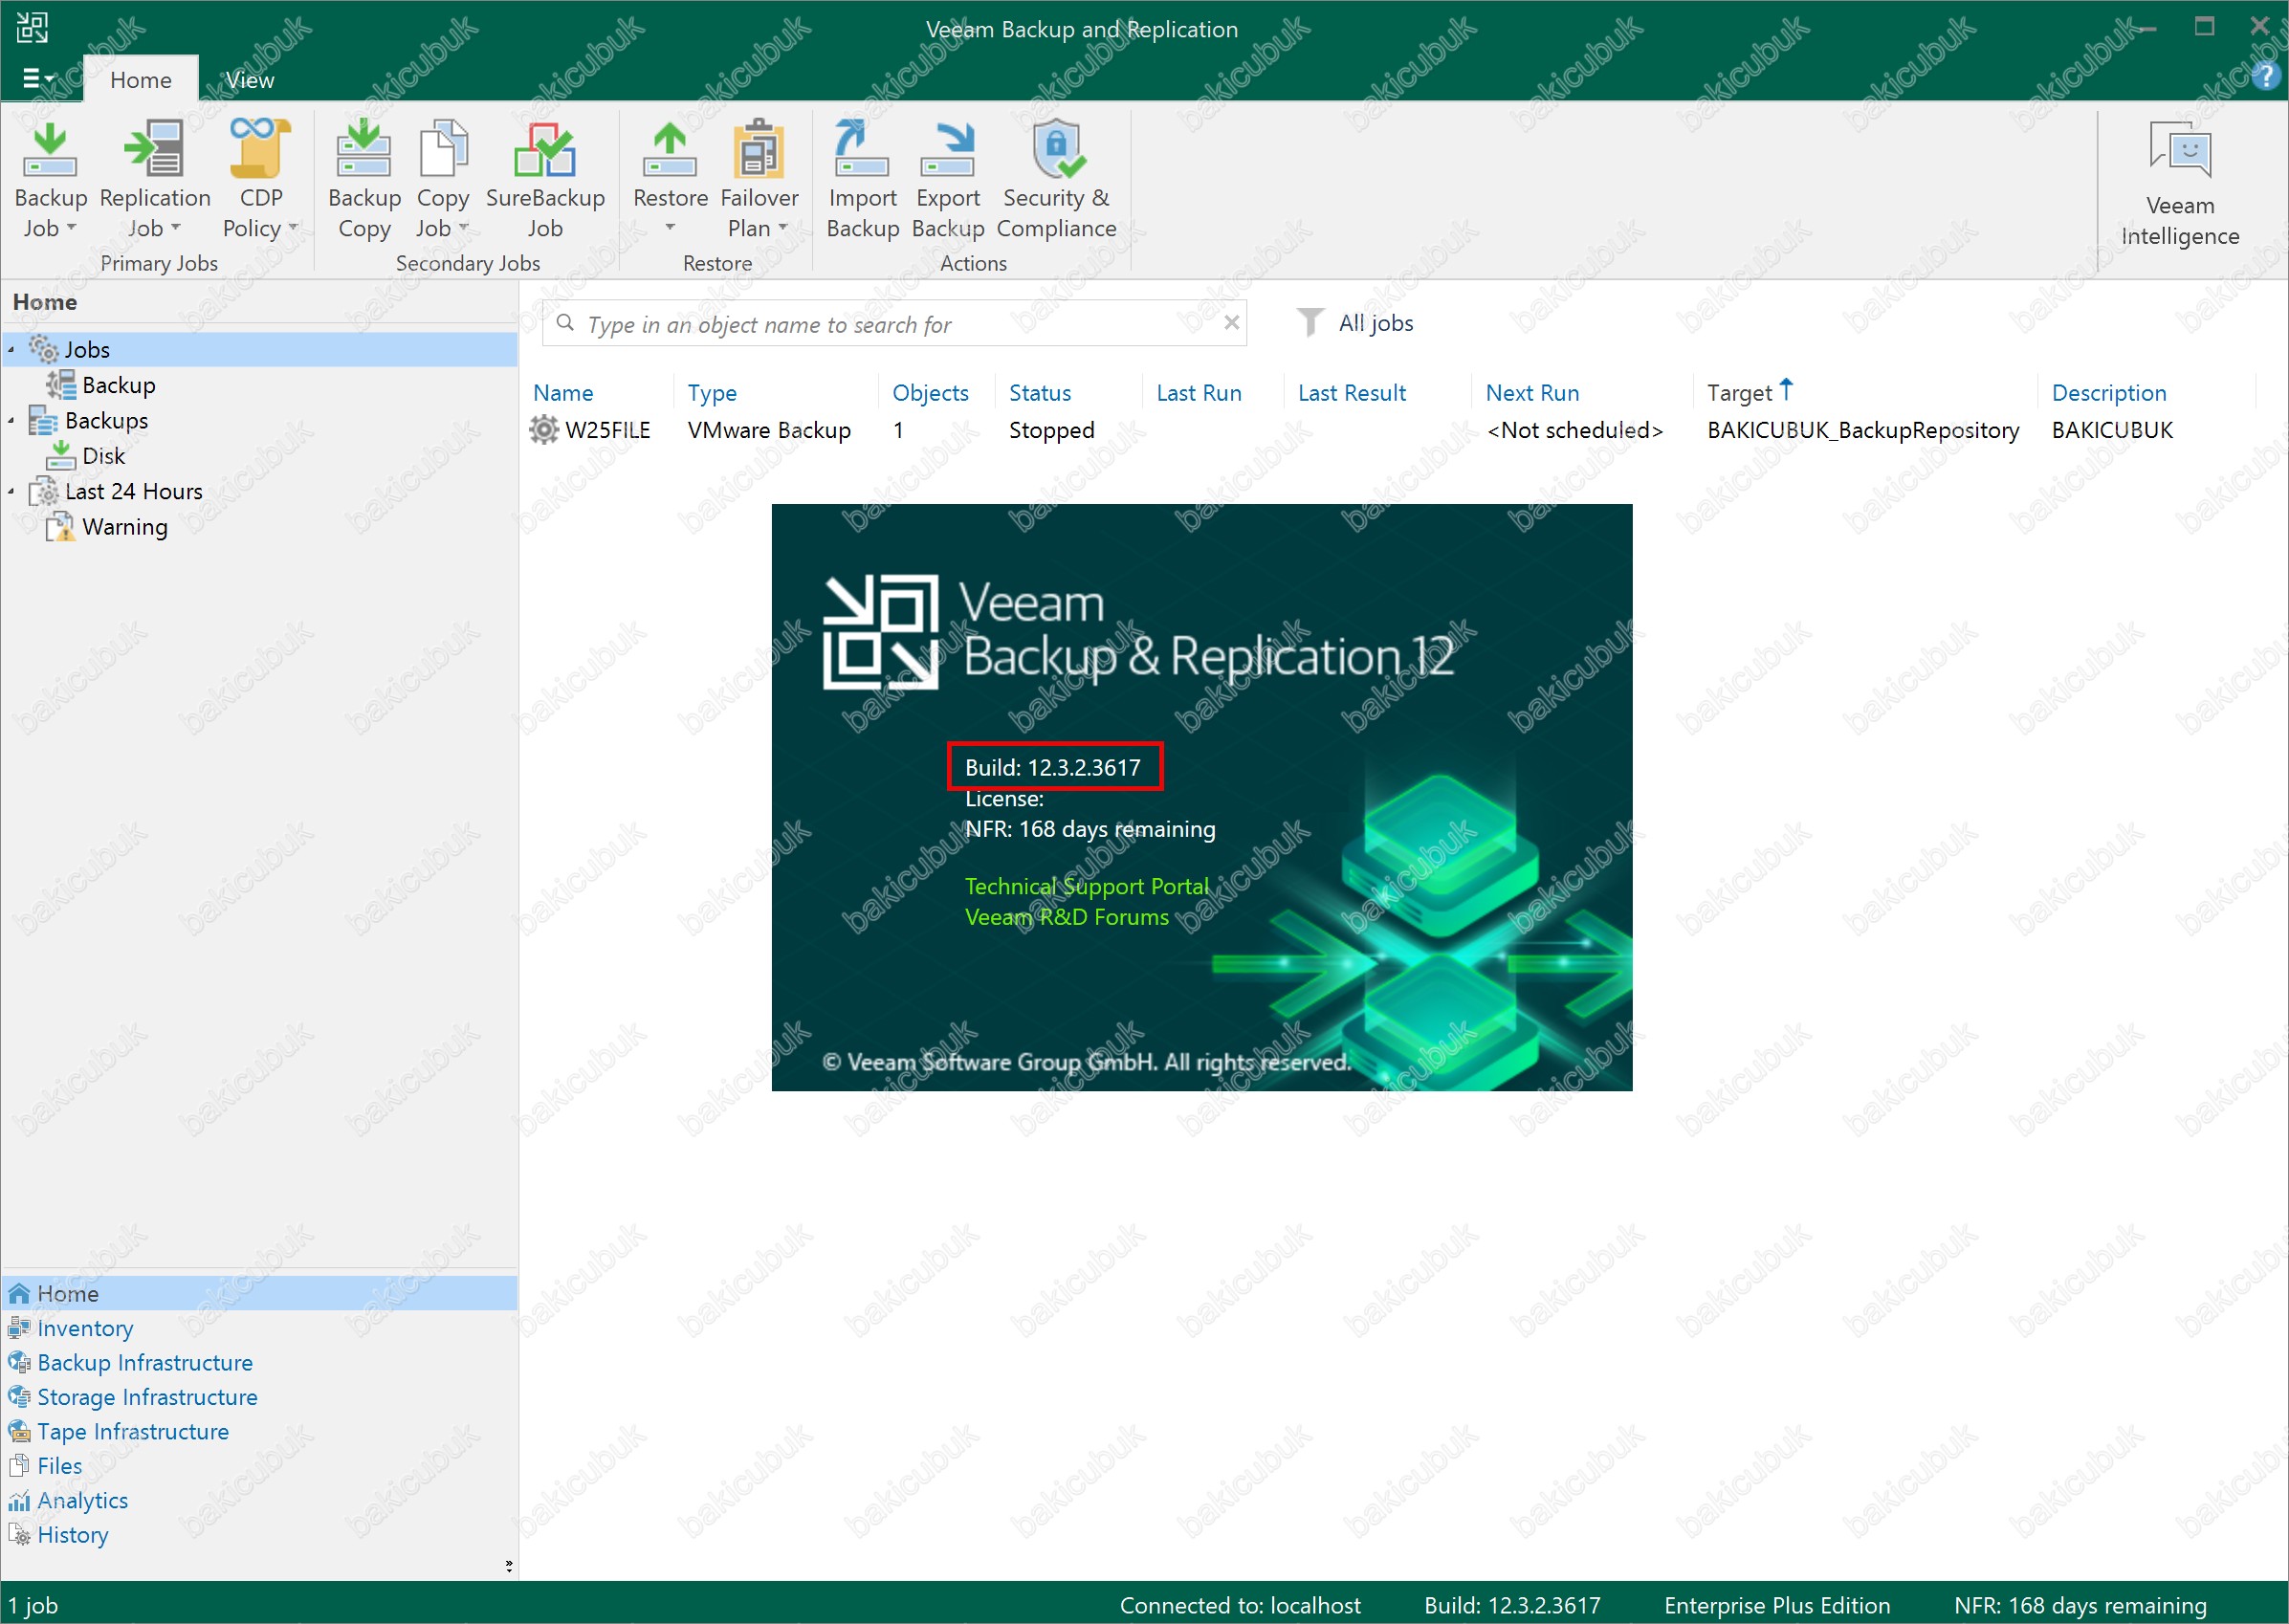Launch Import Backup action
2289x1624 pixels.
[x=862, y=180]
